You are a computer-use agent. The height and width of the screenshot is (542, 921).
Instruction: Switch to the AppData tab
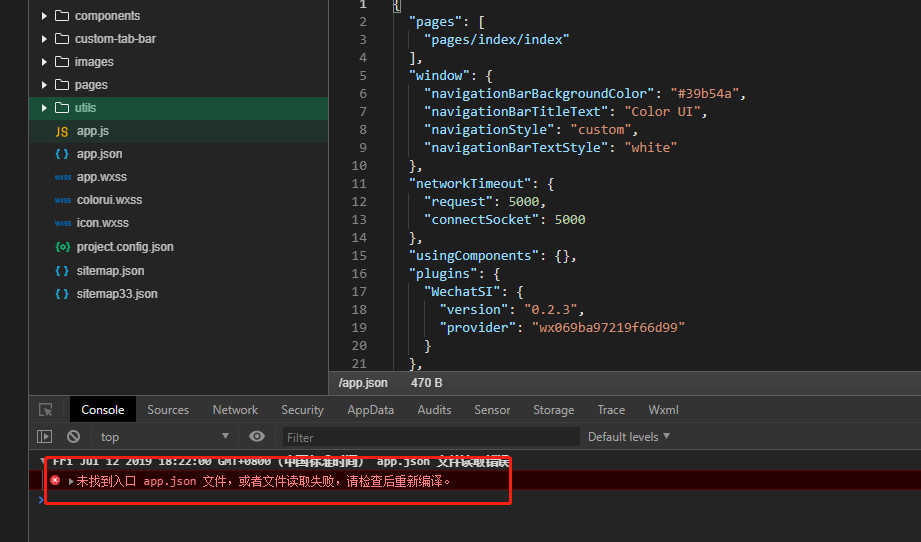coord(370,409)
